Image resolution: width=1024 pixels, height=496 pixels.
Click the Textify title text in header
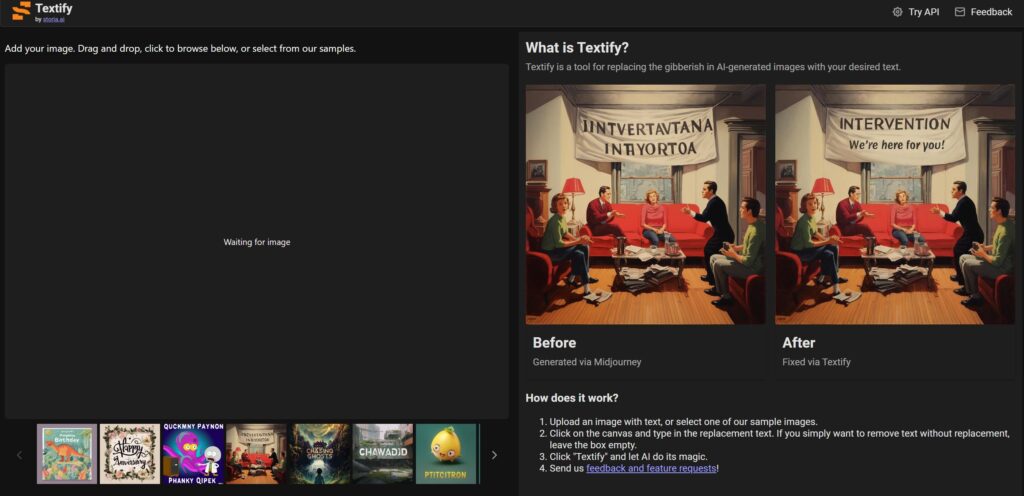(54, 8)
